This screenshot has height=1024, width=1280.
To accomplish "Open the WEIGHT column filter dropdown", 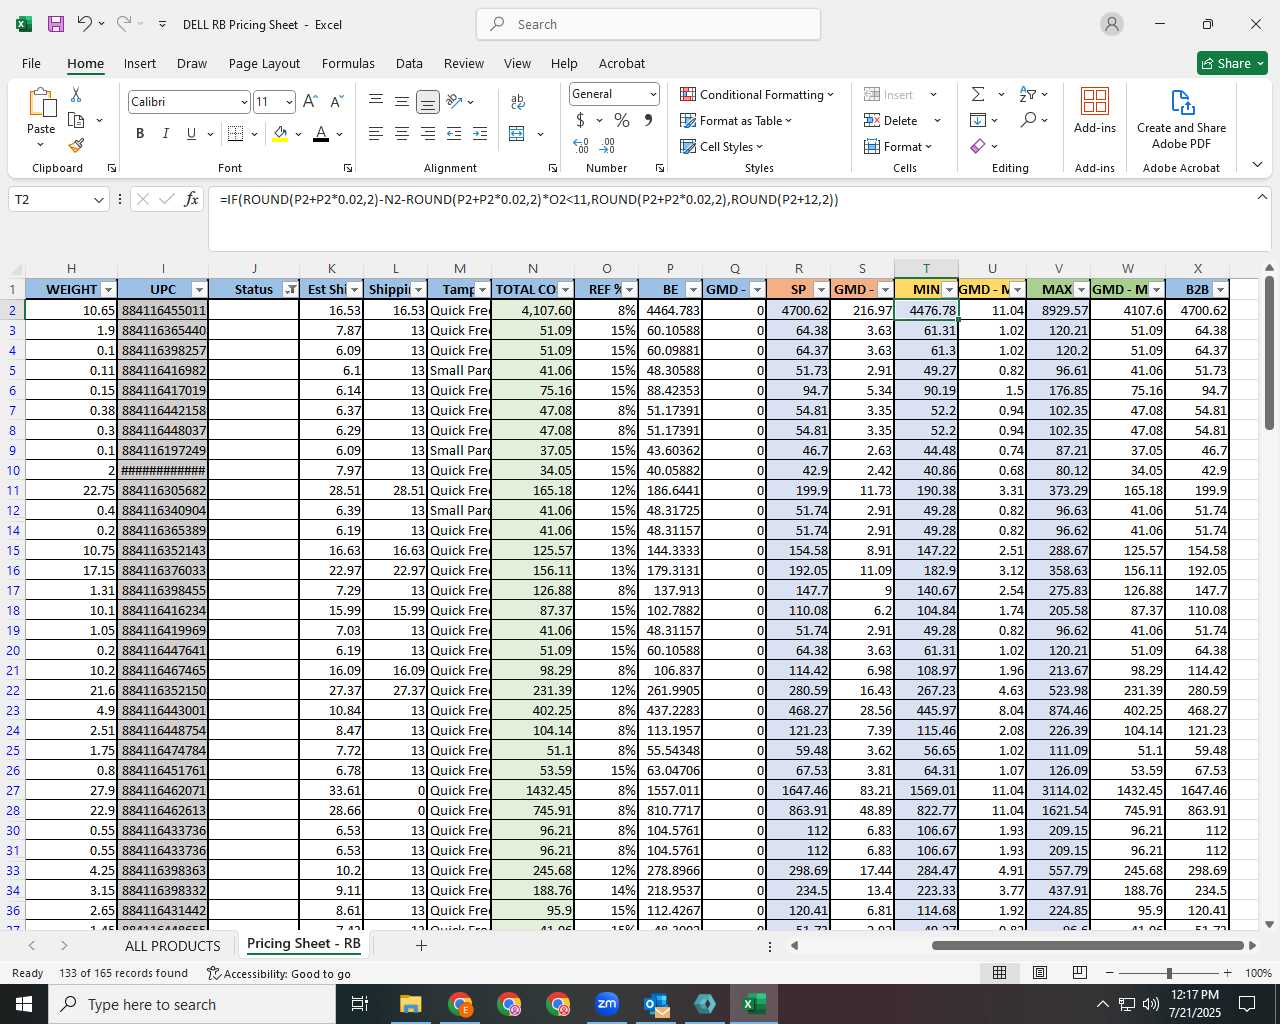I will (109, 289).
